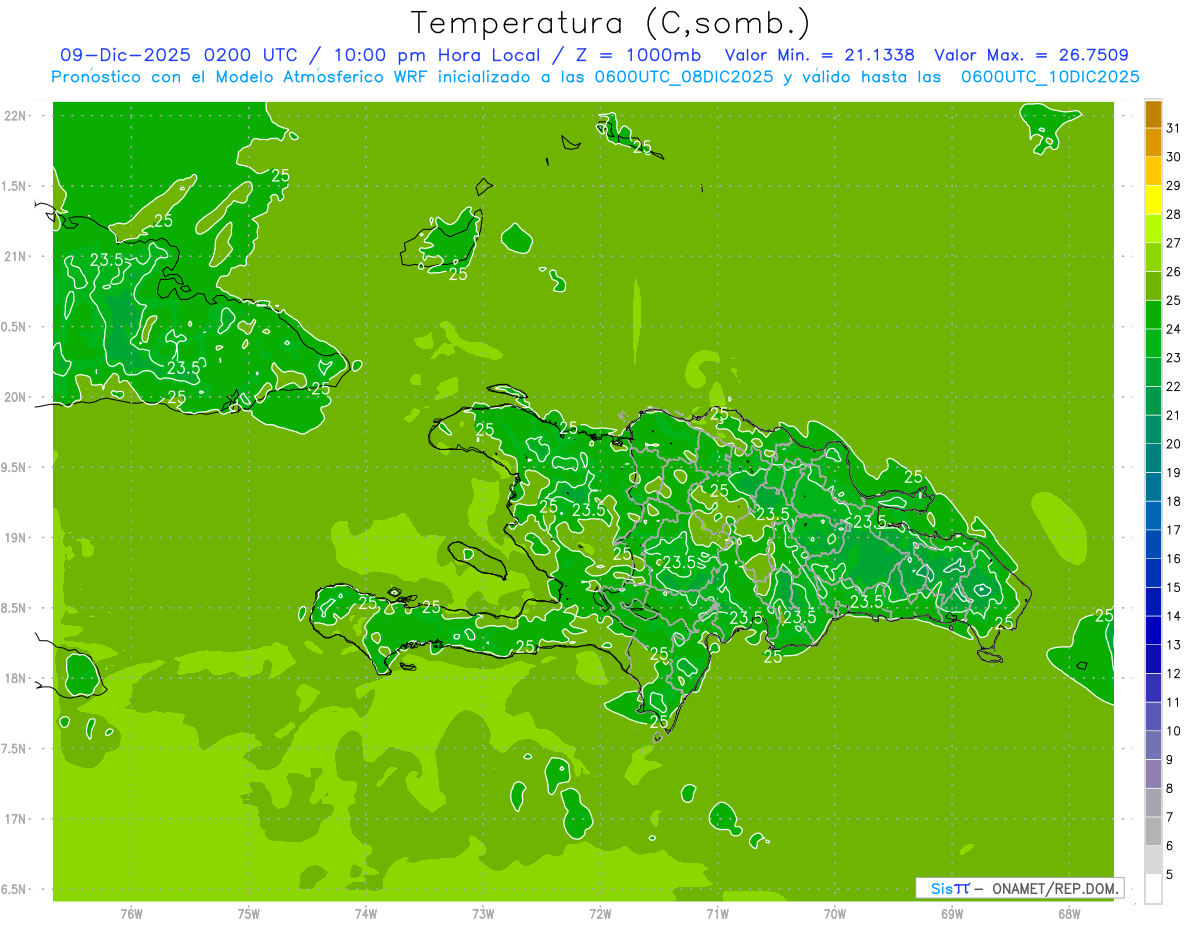The height and width of the screenshot is (927, 1200).
Task: Click the color scale label 23
Action: (1174, 358)
